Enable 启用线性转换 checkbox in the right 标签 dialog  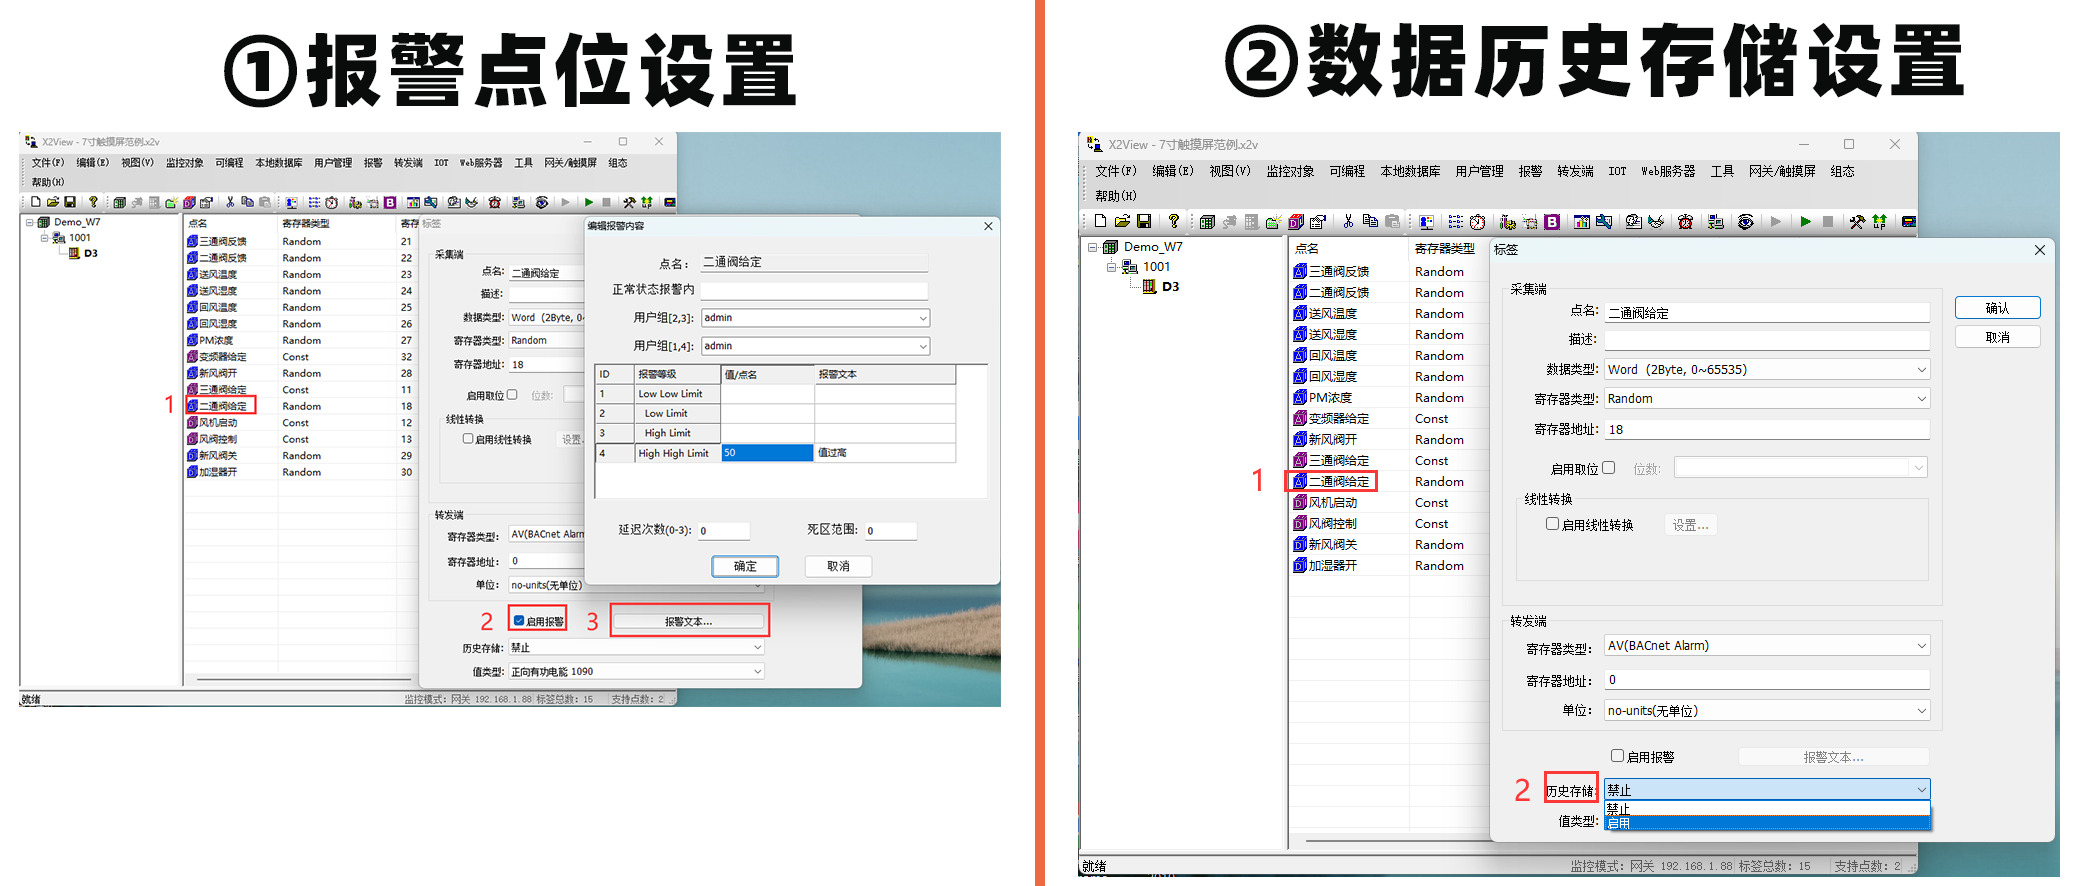(1552, 524)
